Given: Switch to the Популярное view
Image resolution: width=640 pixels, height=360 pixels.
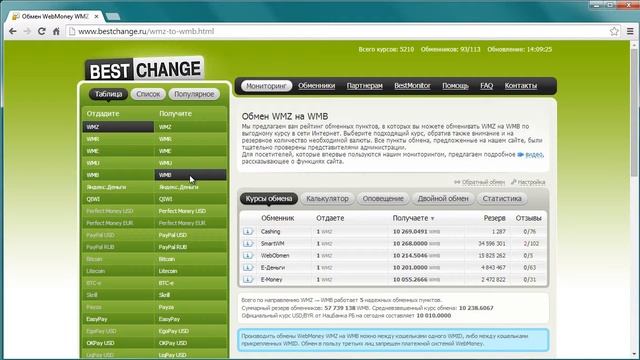Looking at the screenshot, I should (194, 94).
